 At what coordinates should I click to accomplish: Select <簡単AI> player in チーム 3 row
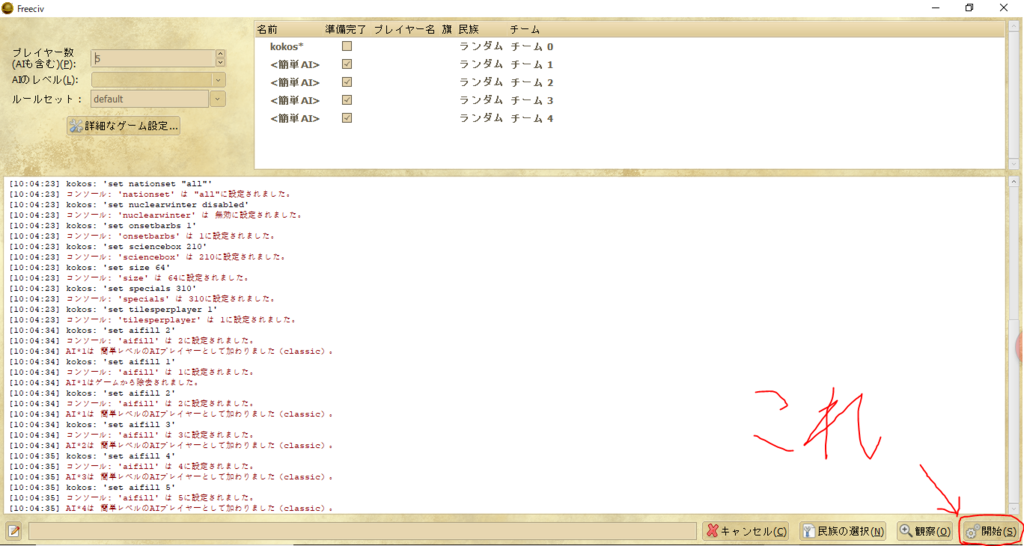295,100
